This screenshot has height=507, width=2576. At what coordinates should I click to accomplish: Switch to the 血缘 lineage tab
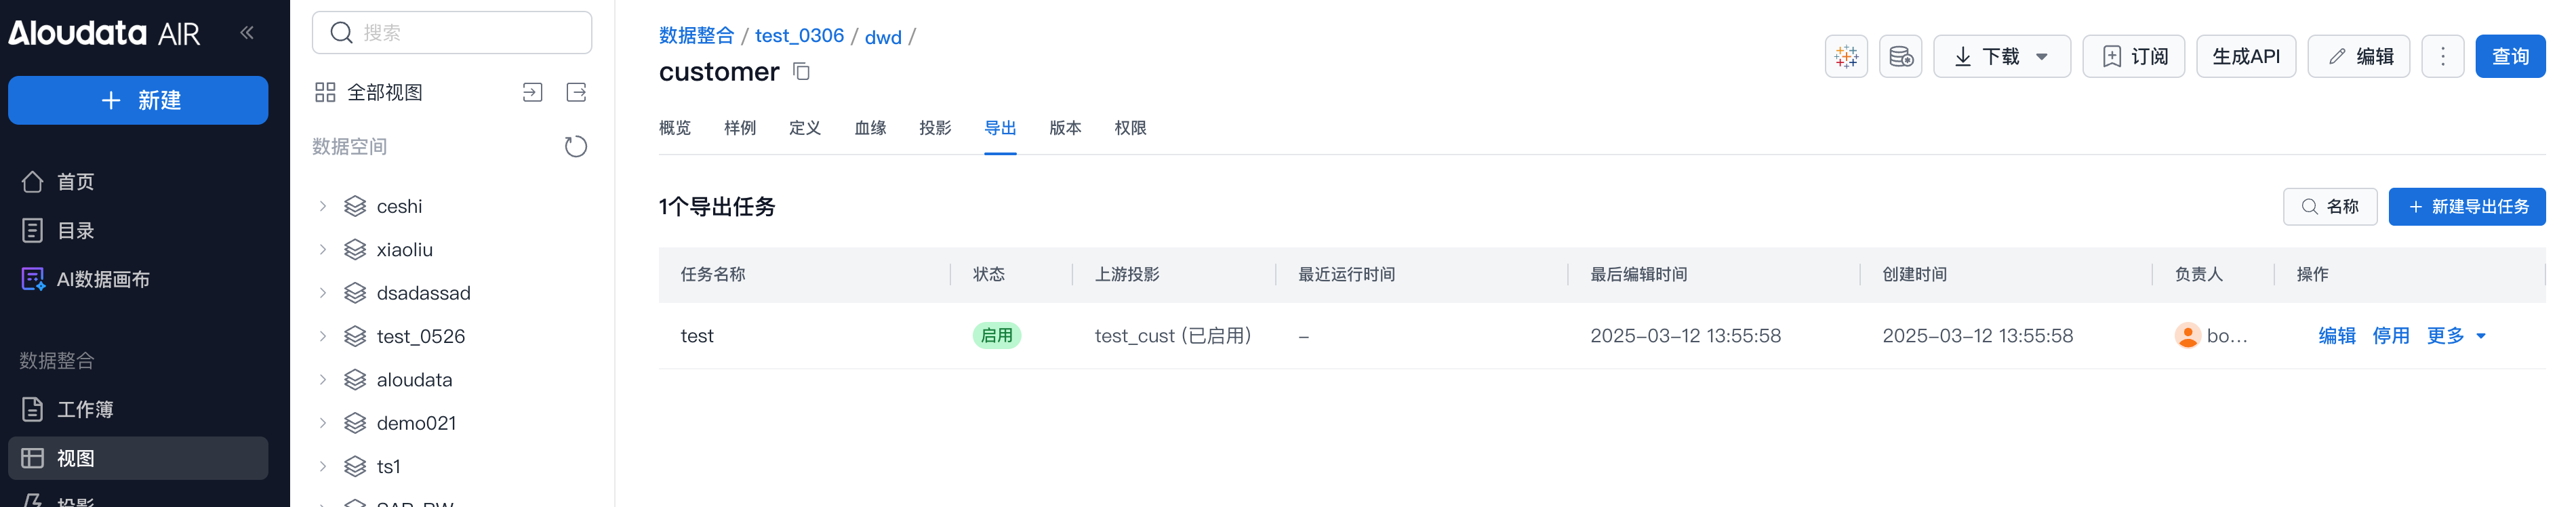pos(870,128)
